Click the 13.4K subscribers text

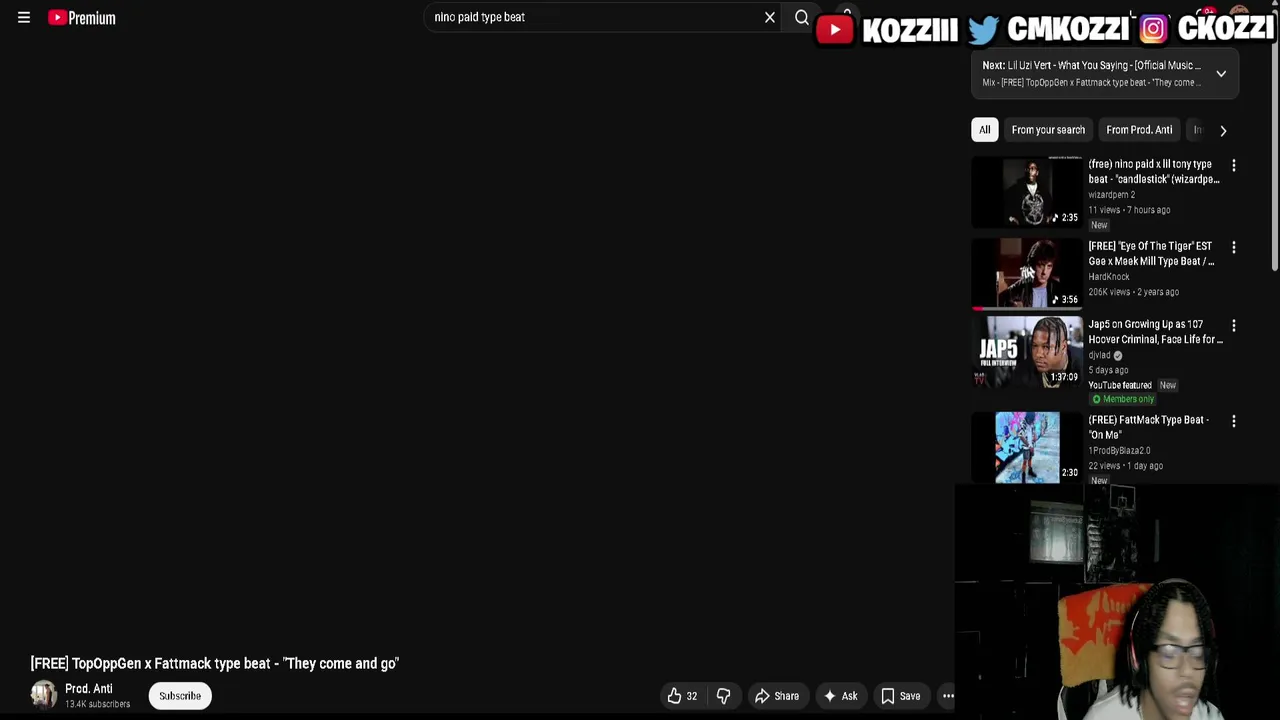97,705
